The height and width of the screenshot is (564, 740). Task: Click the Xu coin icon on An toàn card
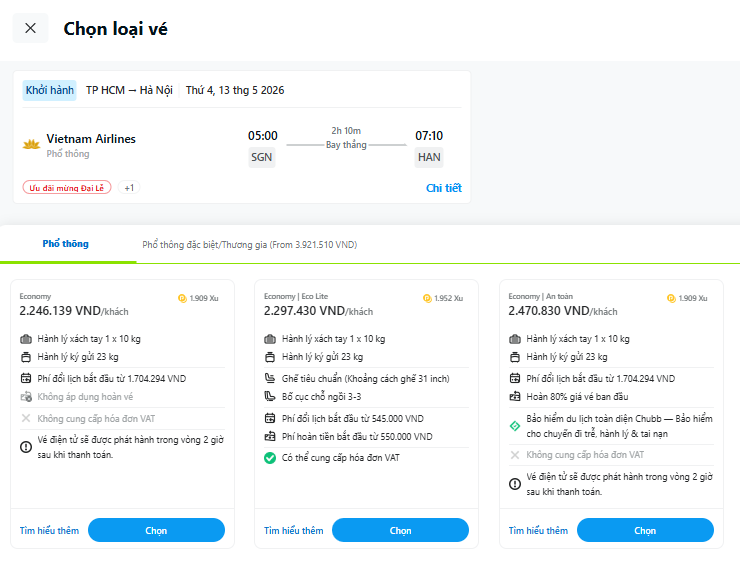tap(670, 298)
